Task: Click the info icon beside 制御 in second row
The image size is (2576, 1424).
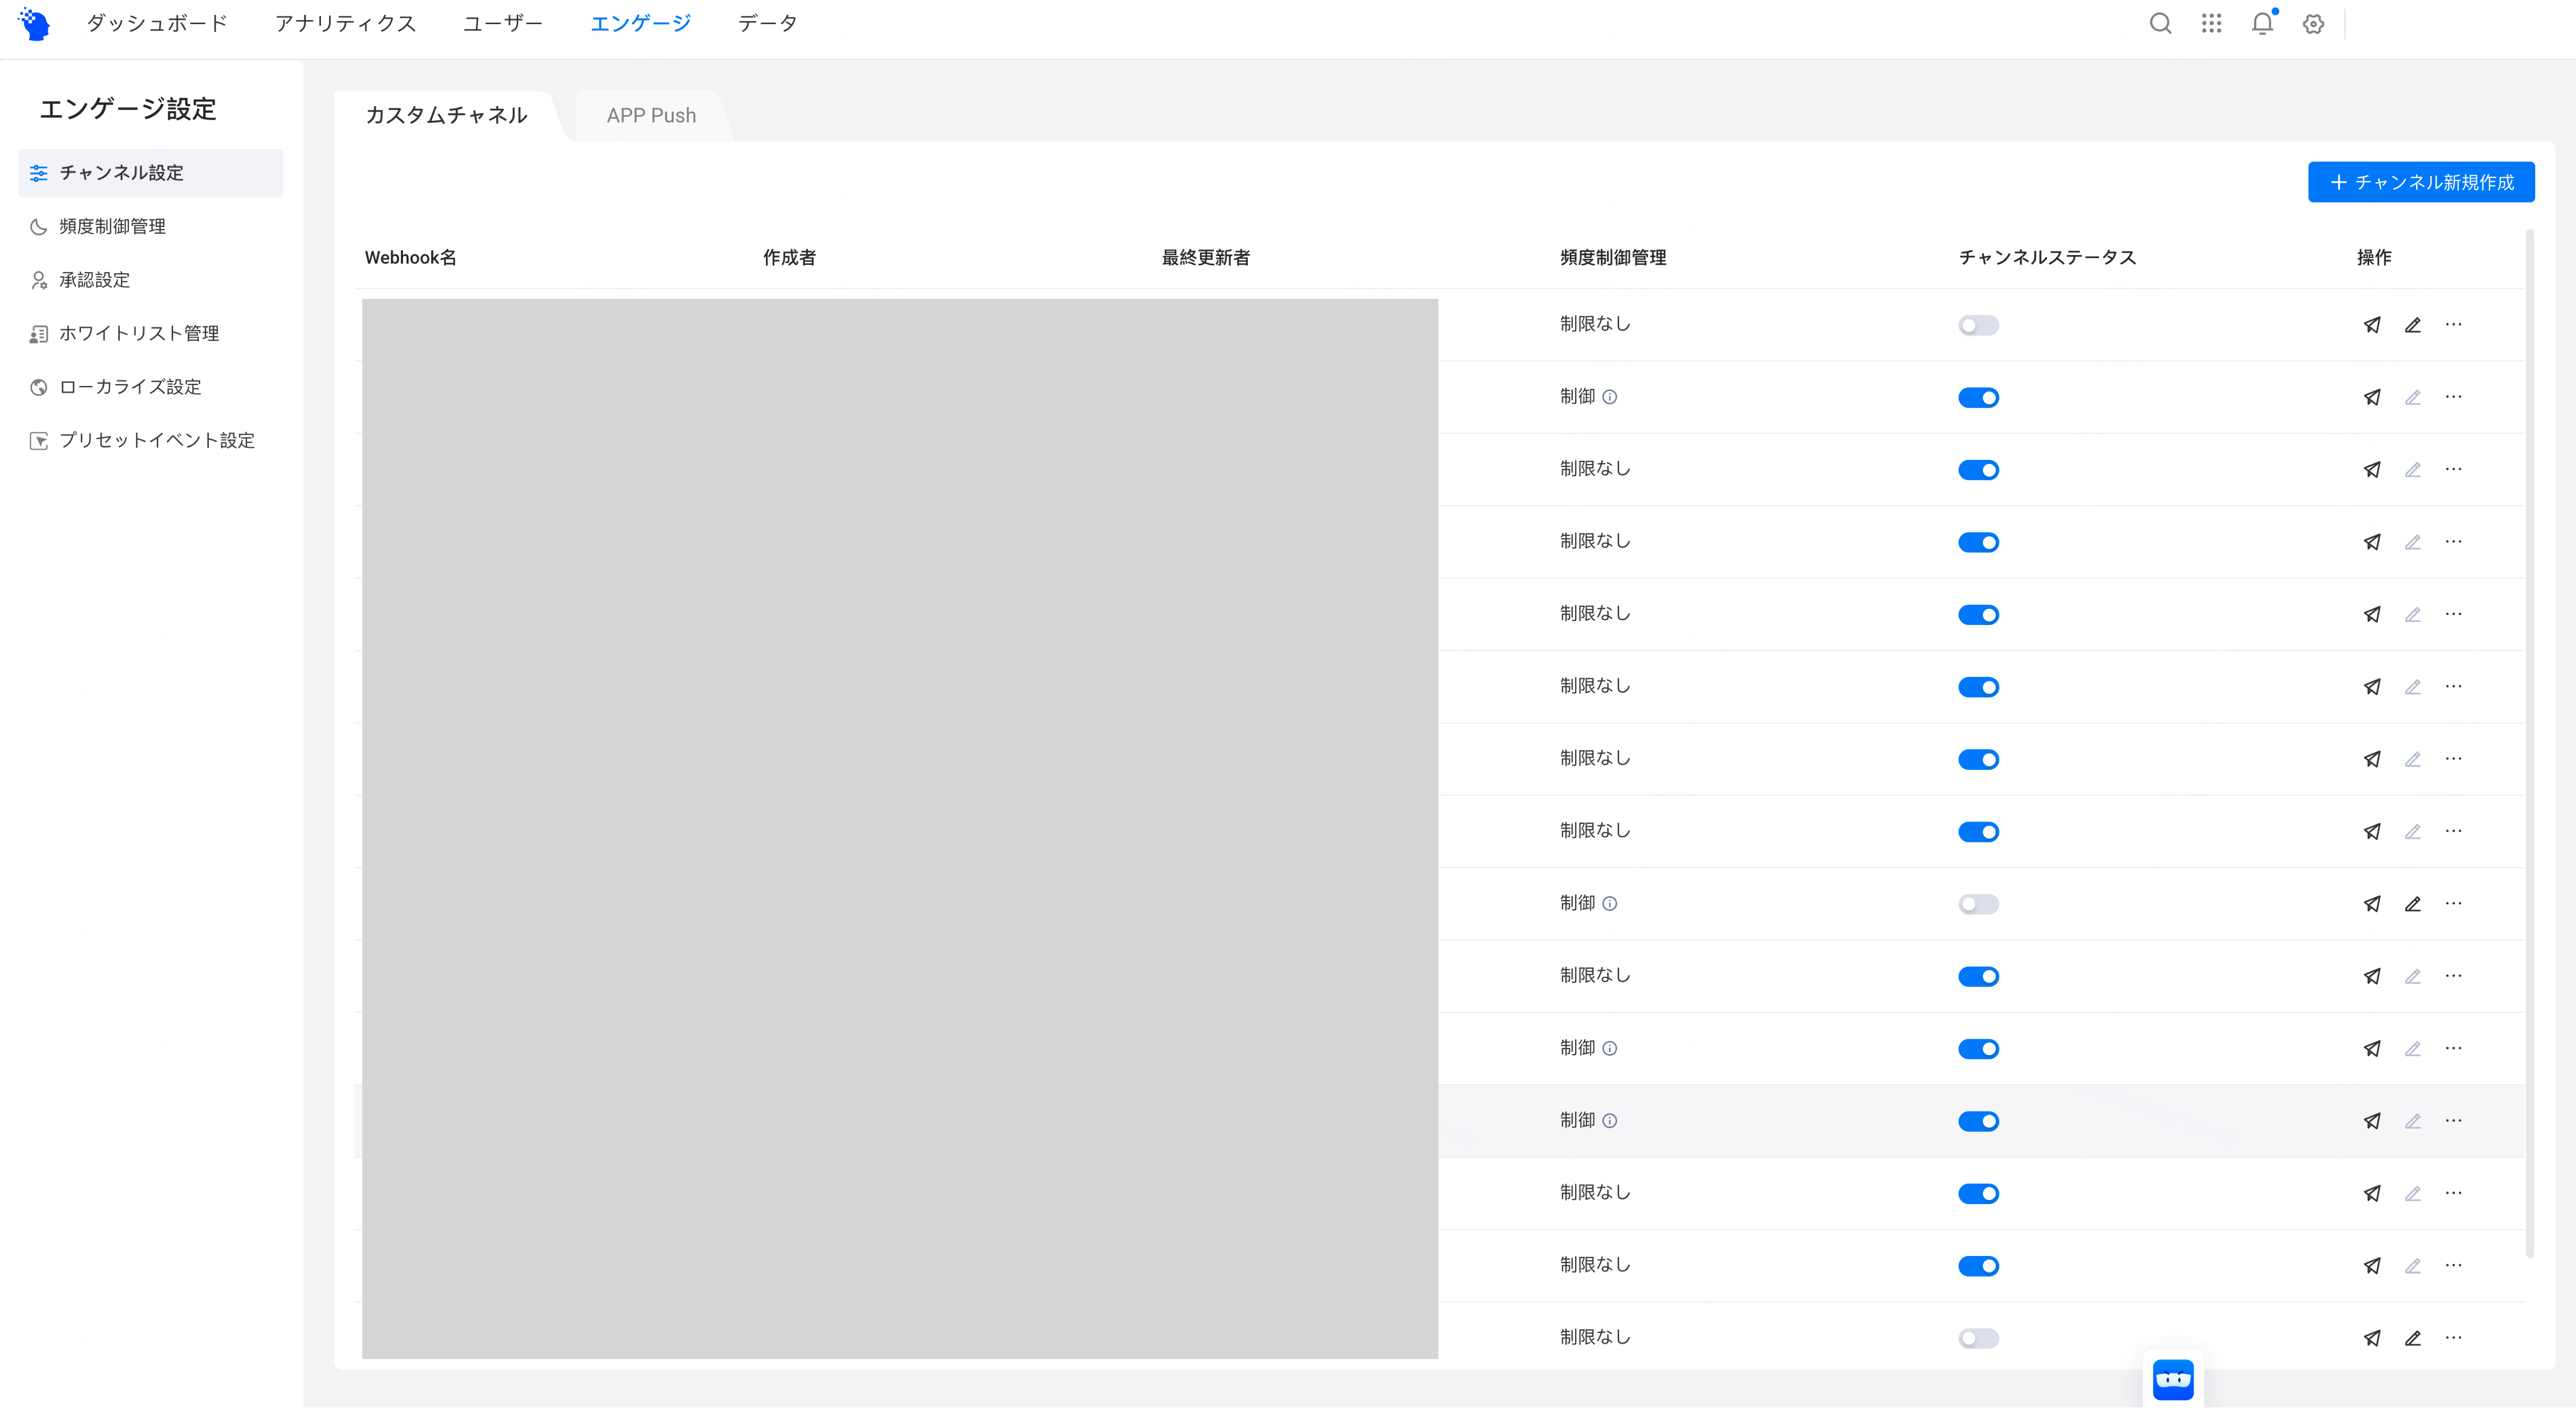Action: click(x=1610, y=397)
